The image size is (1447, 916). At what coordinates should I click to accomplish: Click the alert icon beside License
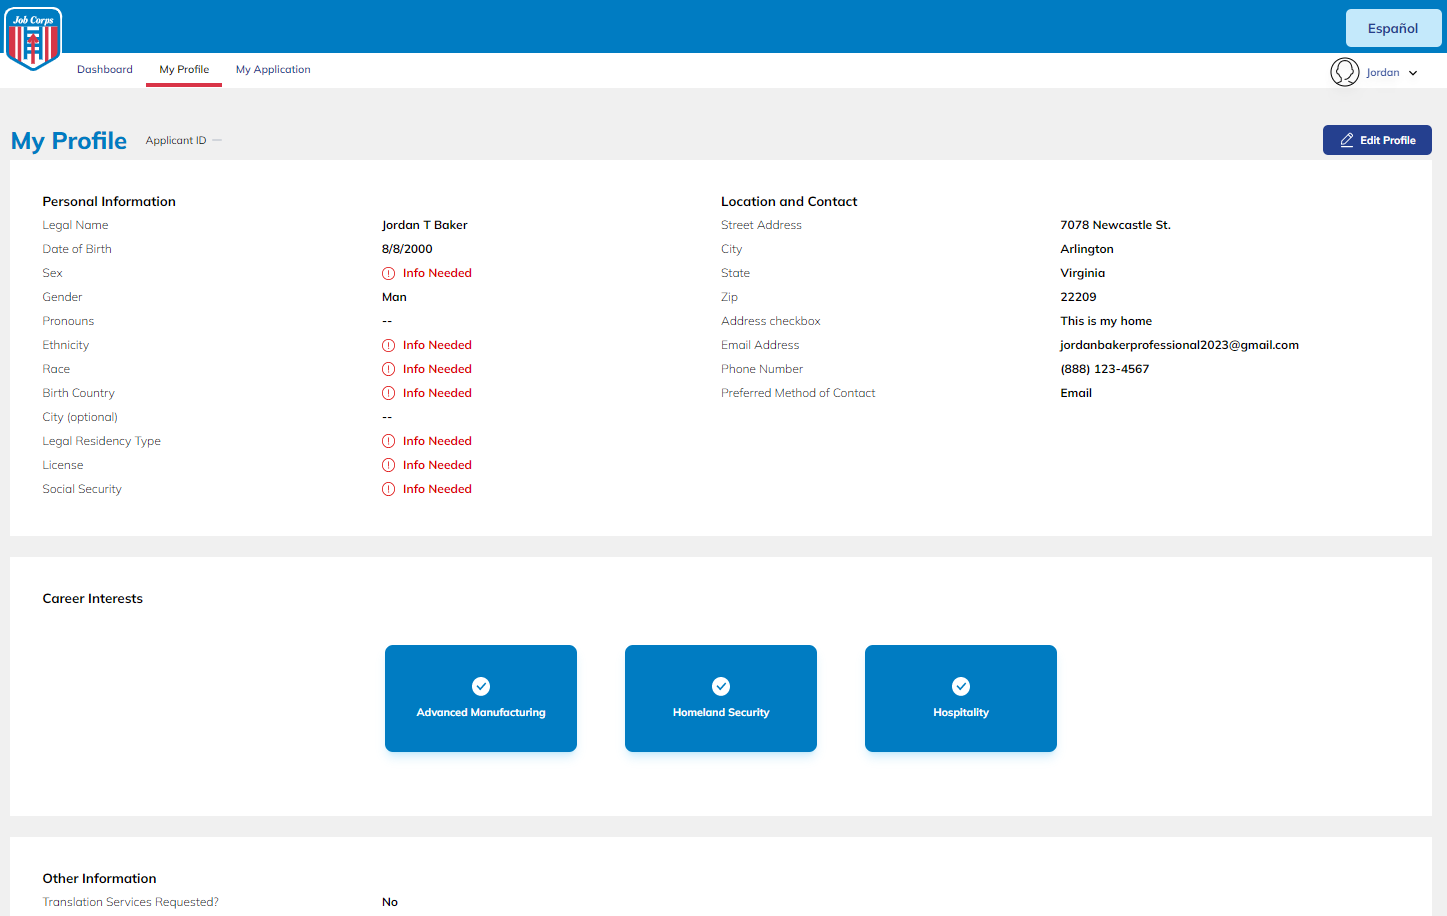pos(388,465)
